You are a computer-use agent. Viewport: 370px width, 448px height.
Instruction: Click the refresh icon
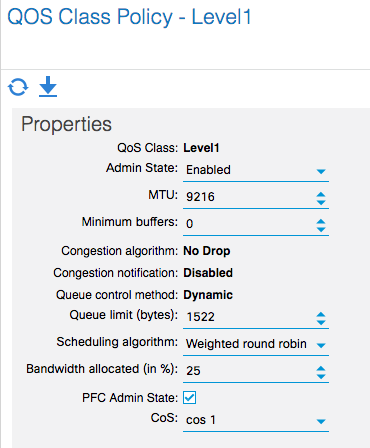click(18, 87)
